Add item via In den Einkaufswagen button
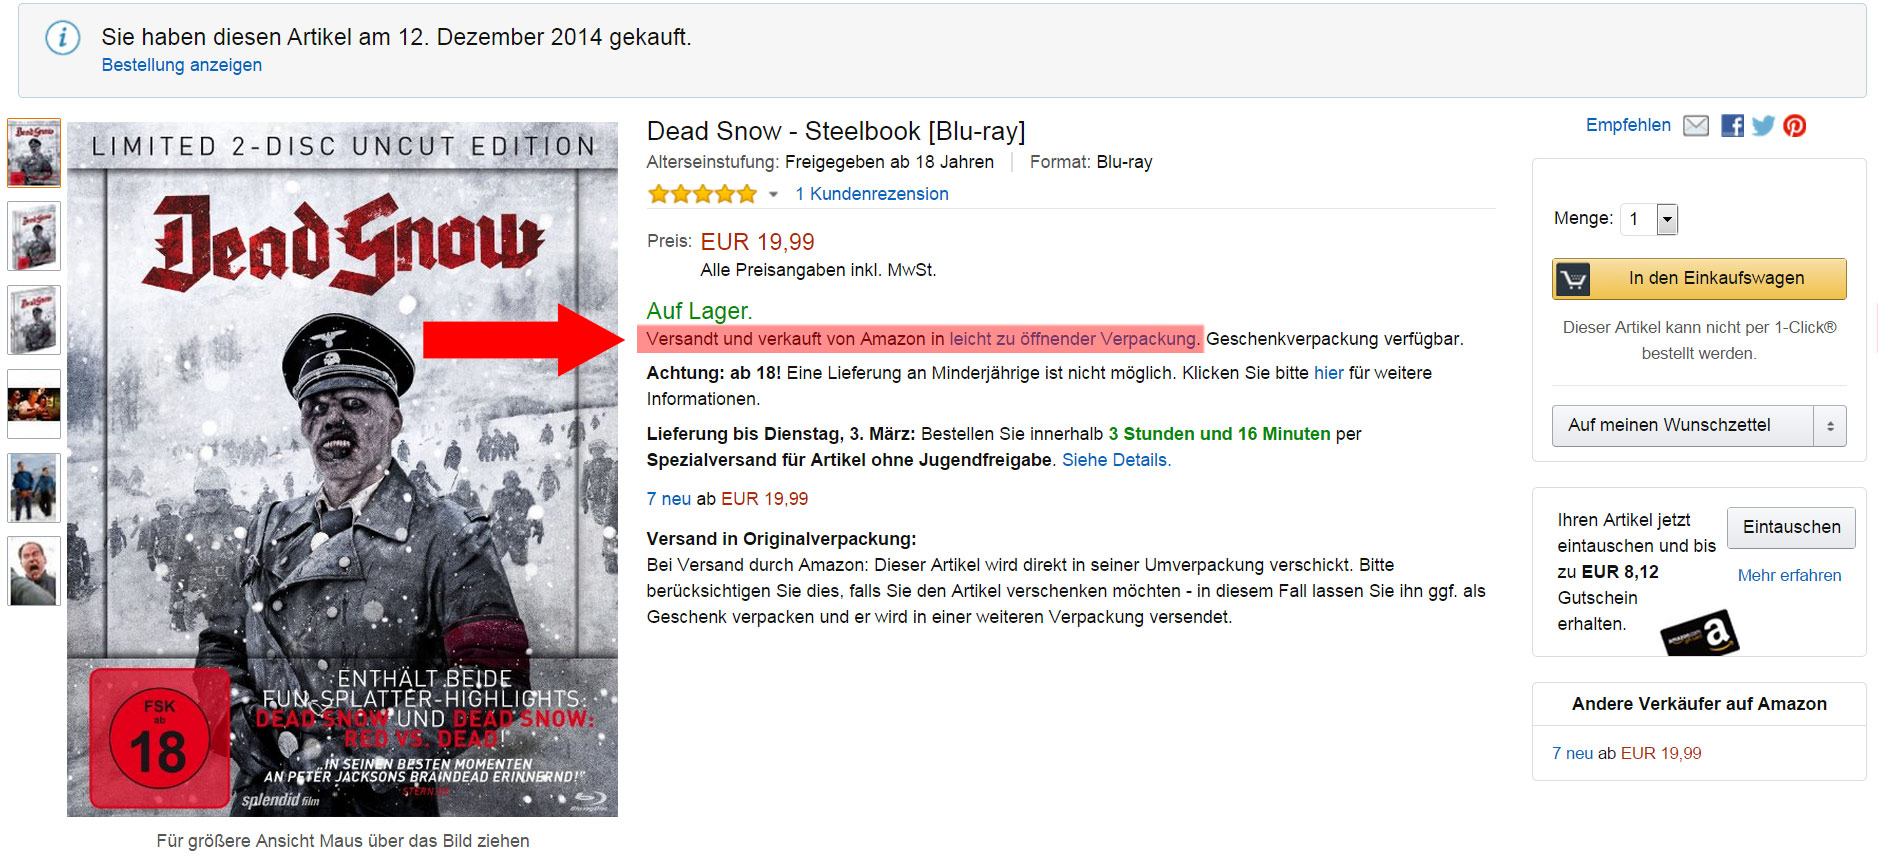Image resolution: width=1878 pixels, height=860 pixels. [1699, 279]
